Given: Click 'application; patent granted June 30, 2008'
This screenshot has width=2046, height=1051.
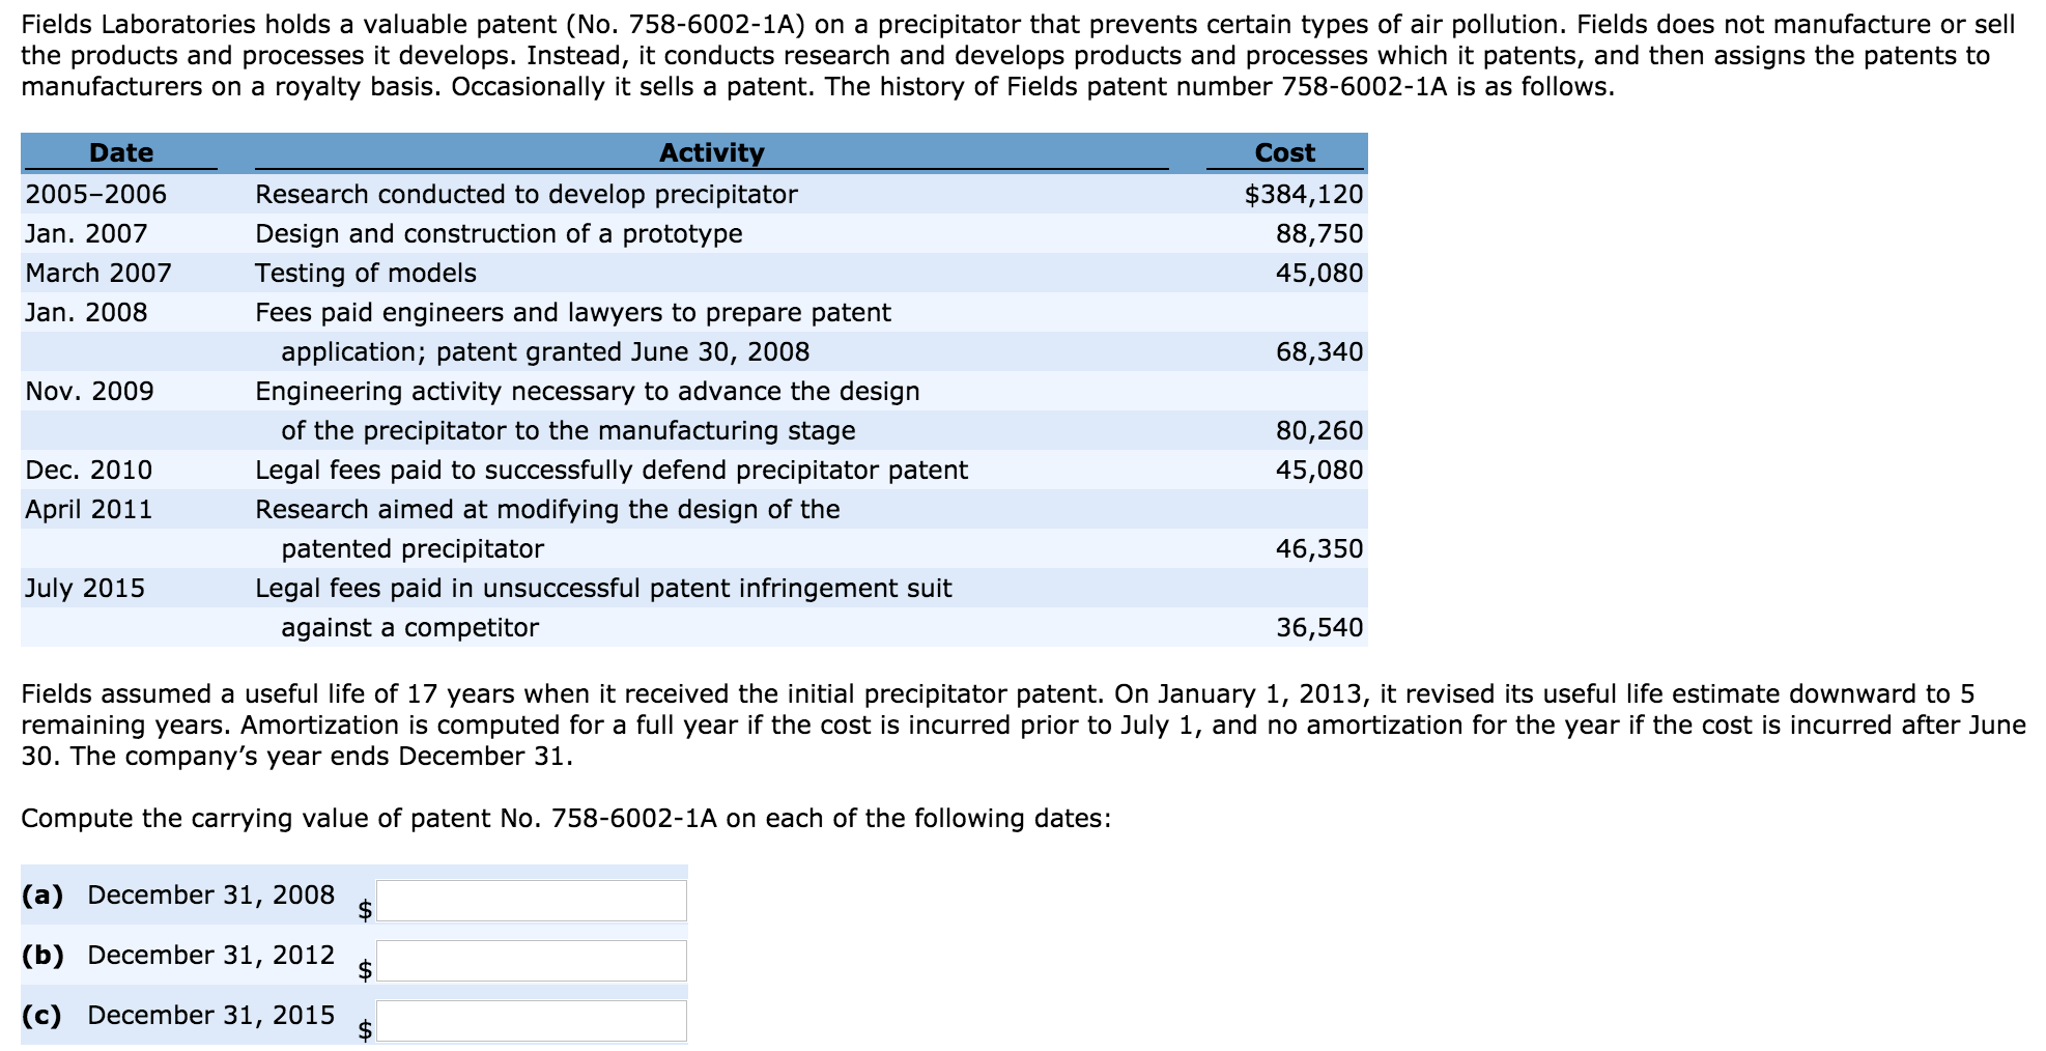Looking at the screenshot, I should tap(545, 352).
